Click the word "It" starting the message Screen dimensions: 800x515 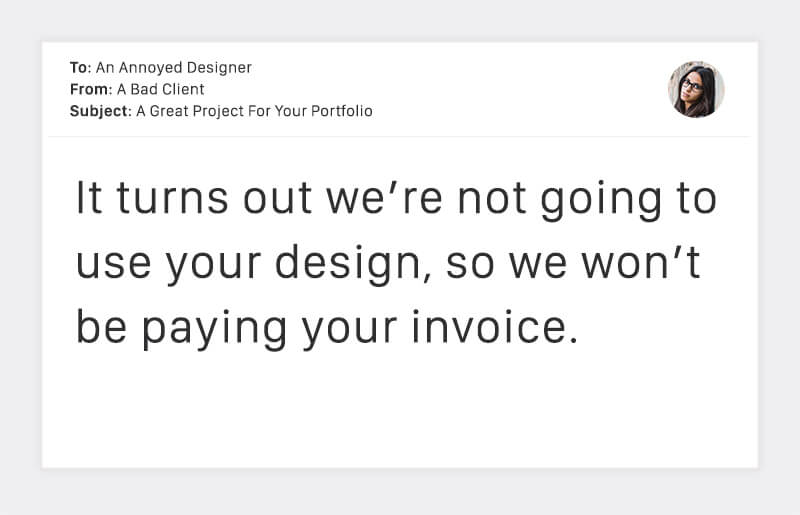click(x=90, y=198)
